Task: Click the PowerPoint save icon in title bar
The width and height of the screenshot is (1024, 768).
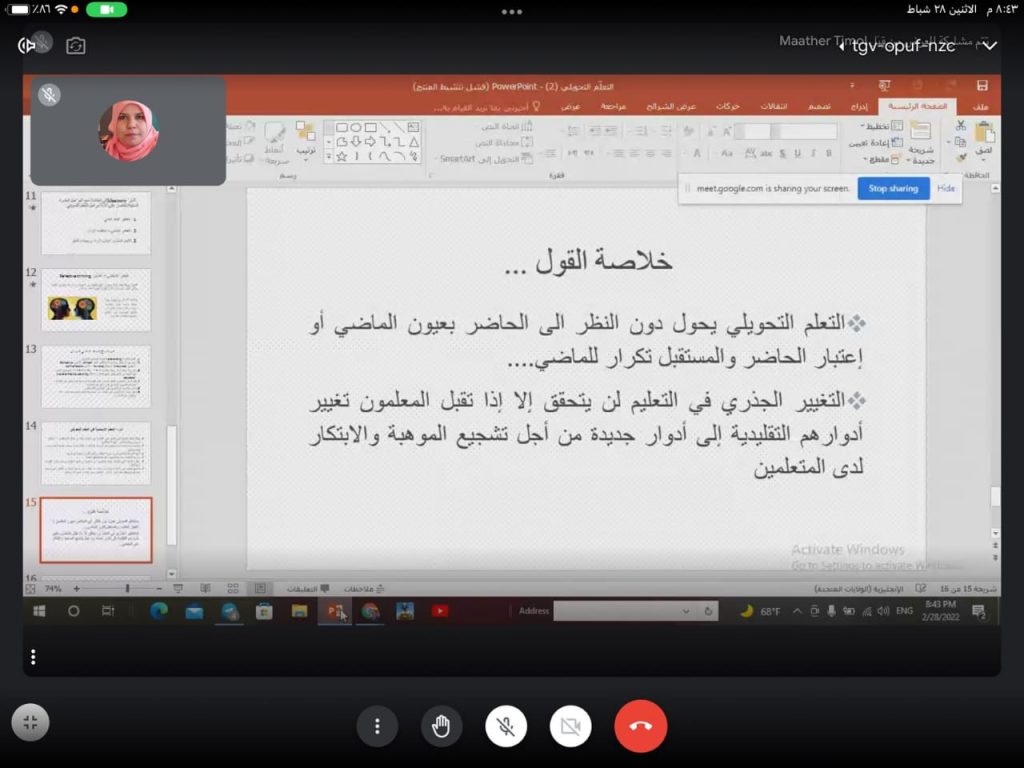Action: [x=982, y=86]
